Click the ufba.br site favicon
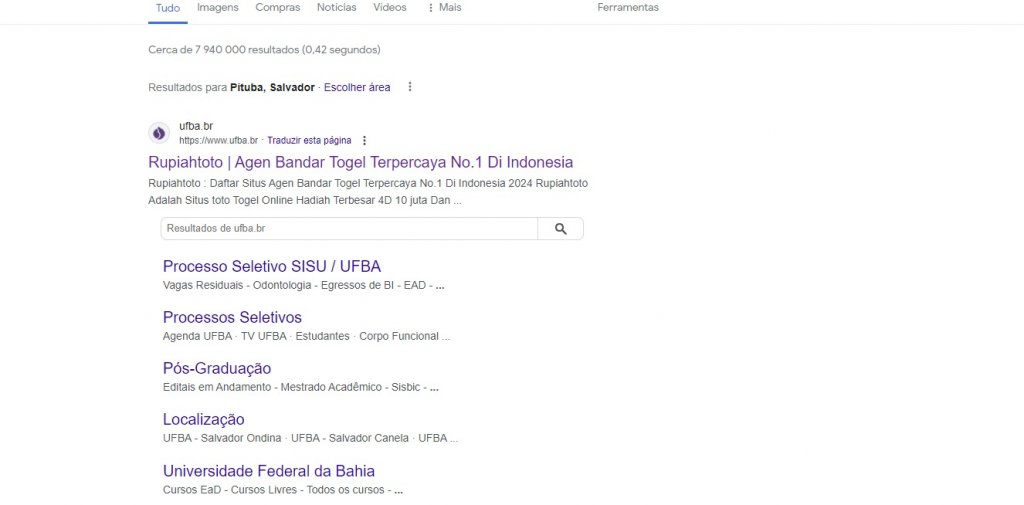The height and width of the screenshot is (505, 1024). point(159,133)
